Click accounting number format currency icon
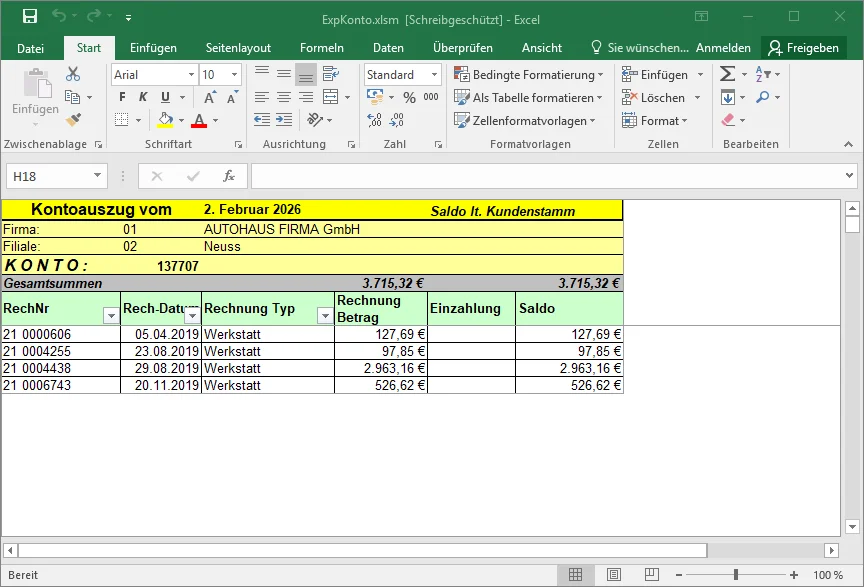864x587 pixels. [375, 98]
